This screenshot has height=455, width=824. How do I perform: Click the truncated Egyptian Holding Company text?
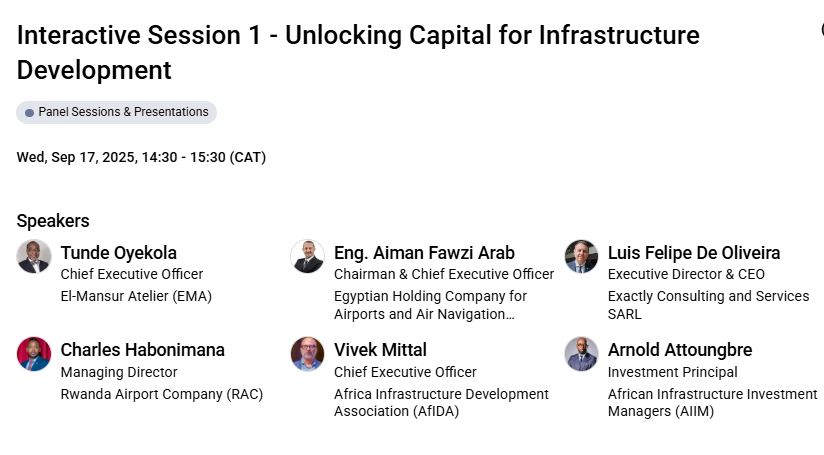point(430,305)
